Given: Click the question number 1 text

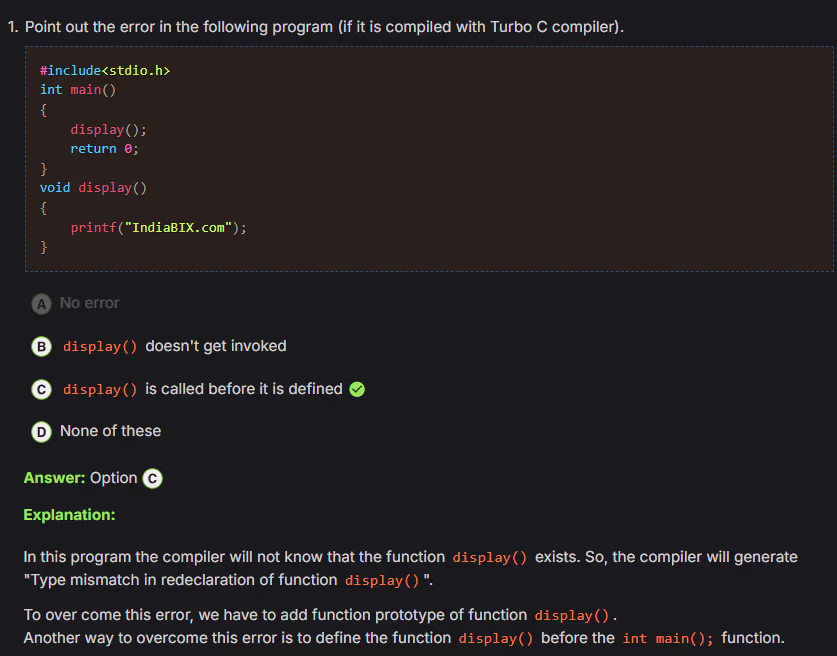Looking at the screenshot, I should pyautogui.click(x=13, y=26).
